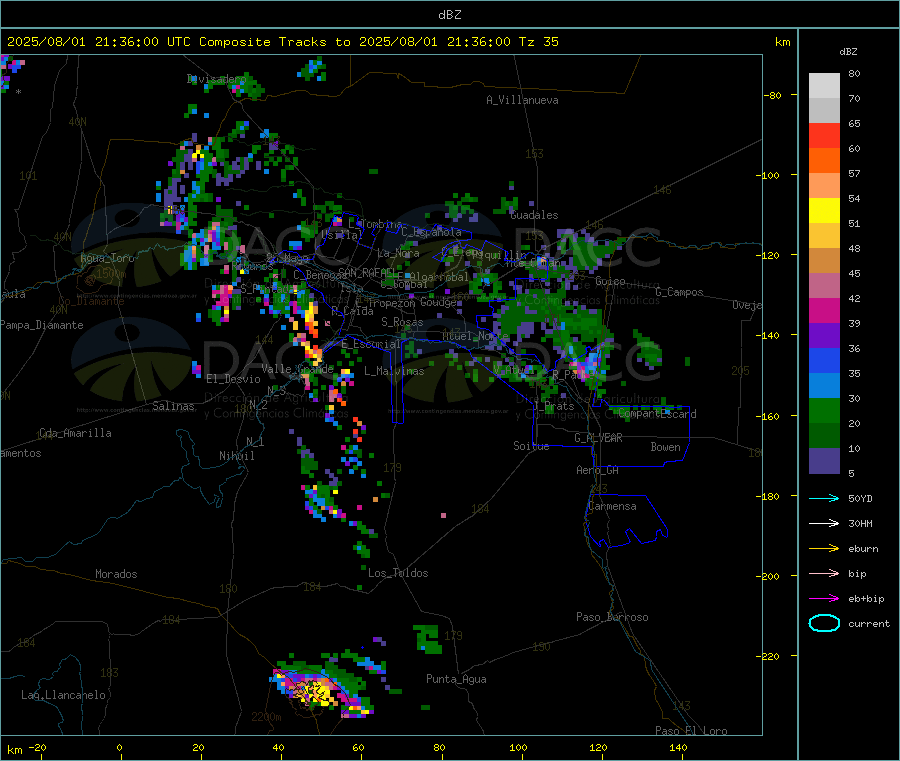The width and height of the screenshot is (900, 761).
Task: Click the Paso_El_Loro map label
Action: [x=691, y=731]
